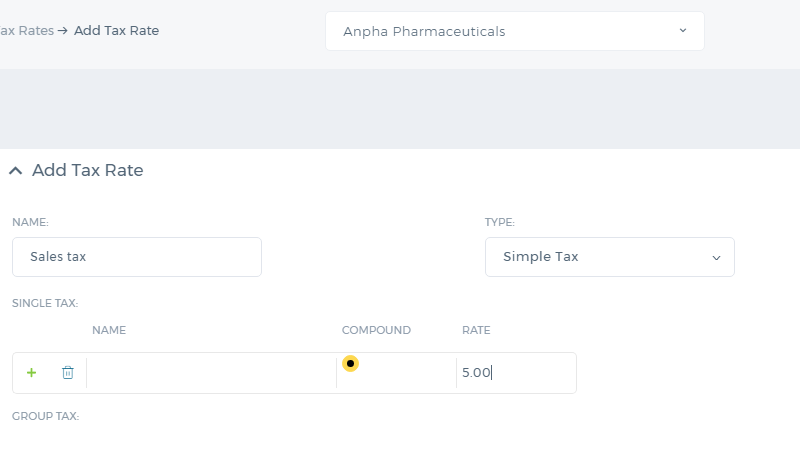Image resolution: width=800 pixels, height=449 pixels.
Task: Delete the tax row with trash icon
Action: pyautogui.click(x=68, y=373)
